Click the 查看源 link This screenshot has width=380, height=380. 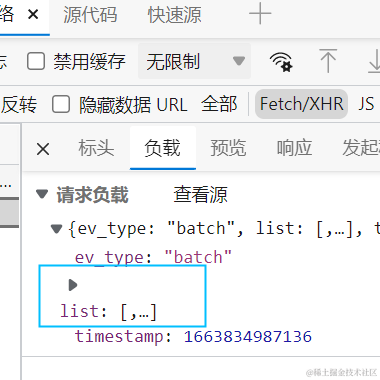pyautogui.click(x=200, y=194)
